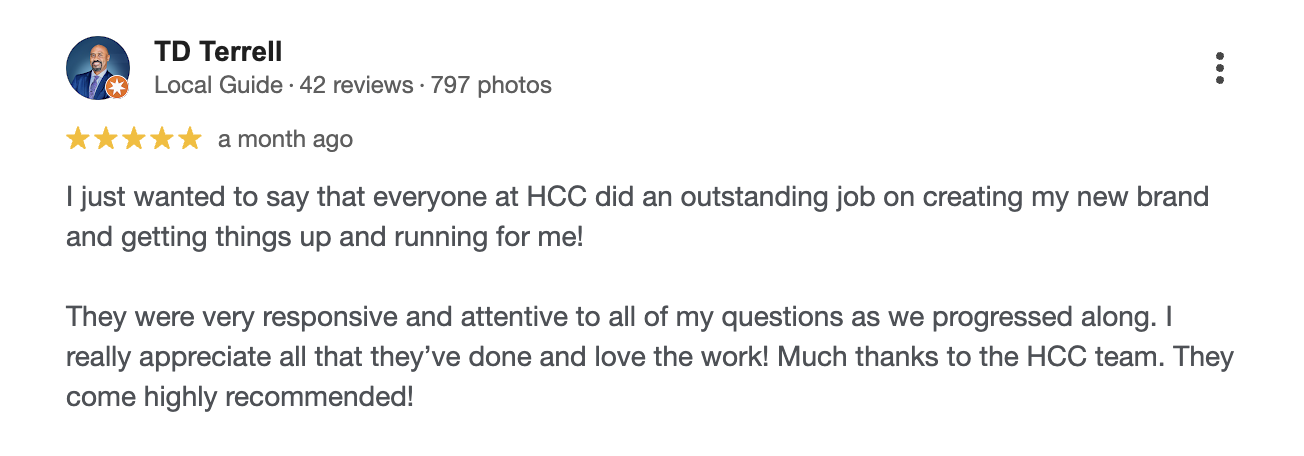Open the three-dot more options menu

coord(1219,67)
